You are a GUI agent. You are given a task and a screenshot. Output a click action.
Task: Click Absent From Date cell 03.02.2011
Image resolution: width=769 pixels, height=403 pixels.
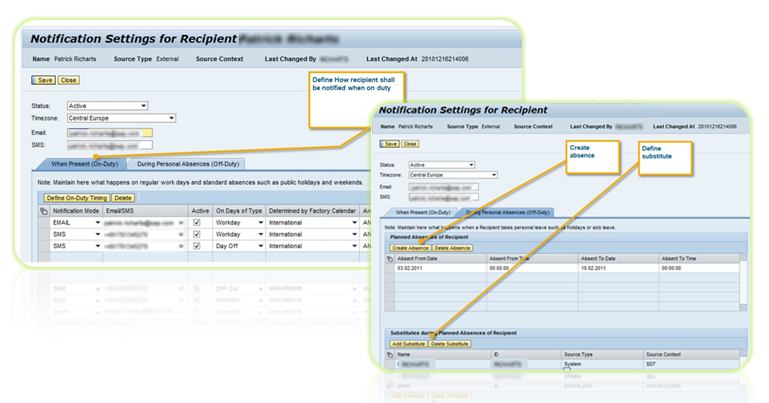tap(440, 268)
